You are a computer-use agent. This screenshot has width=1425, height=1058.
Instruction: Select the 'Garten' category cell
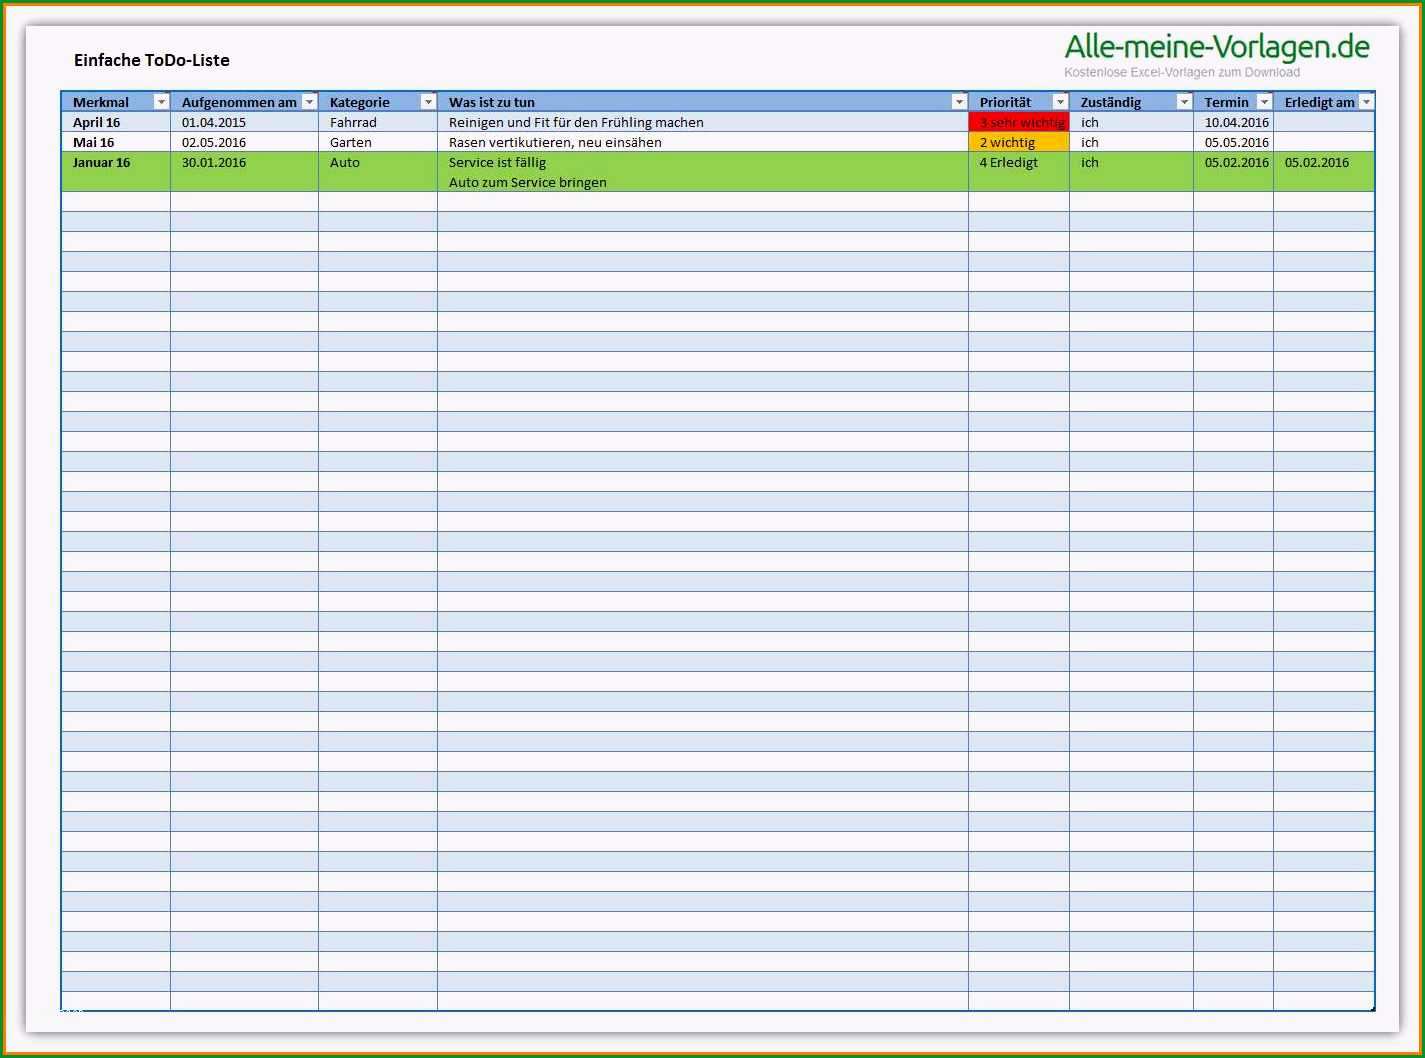378,142
